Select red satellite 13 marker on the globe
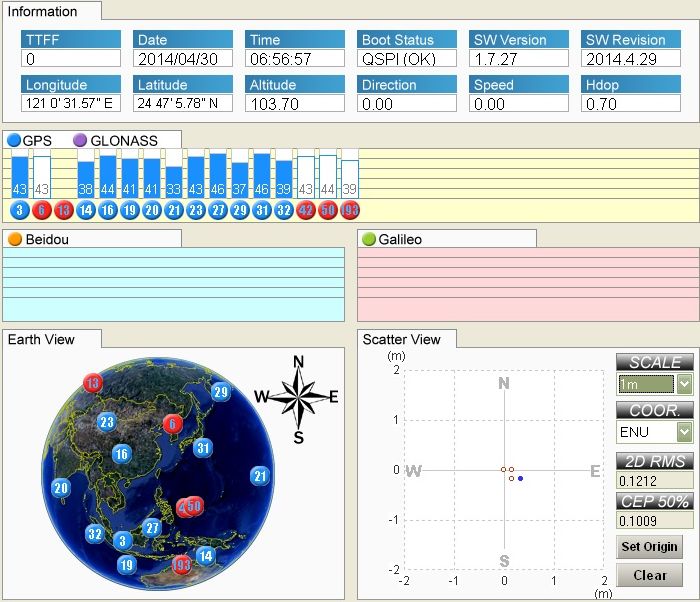 (x=93, y=383)
